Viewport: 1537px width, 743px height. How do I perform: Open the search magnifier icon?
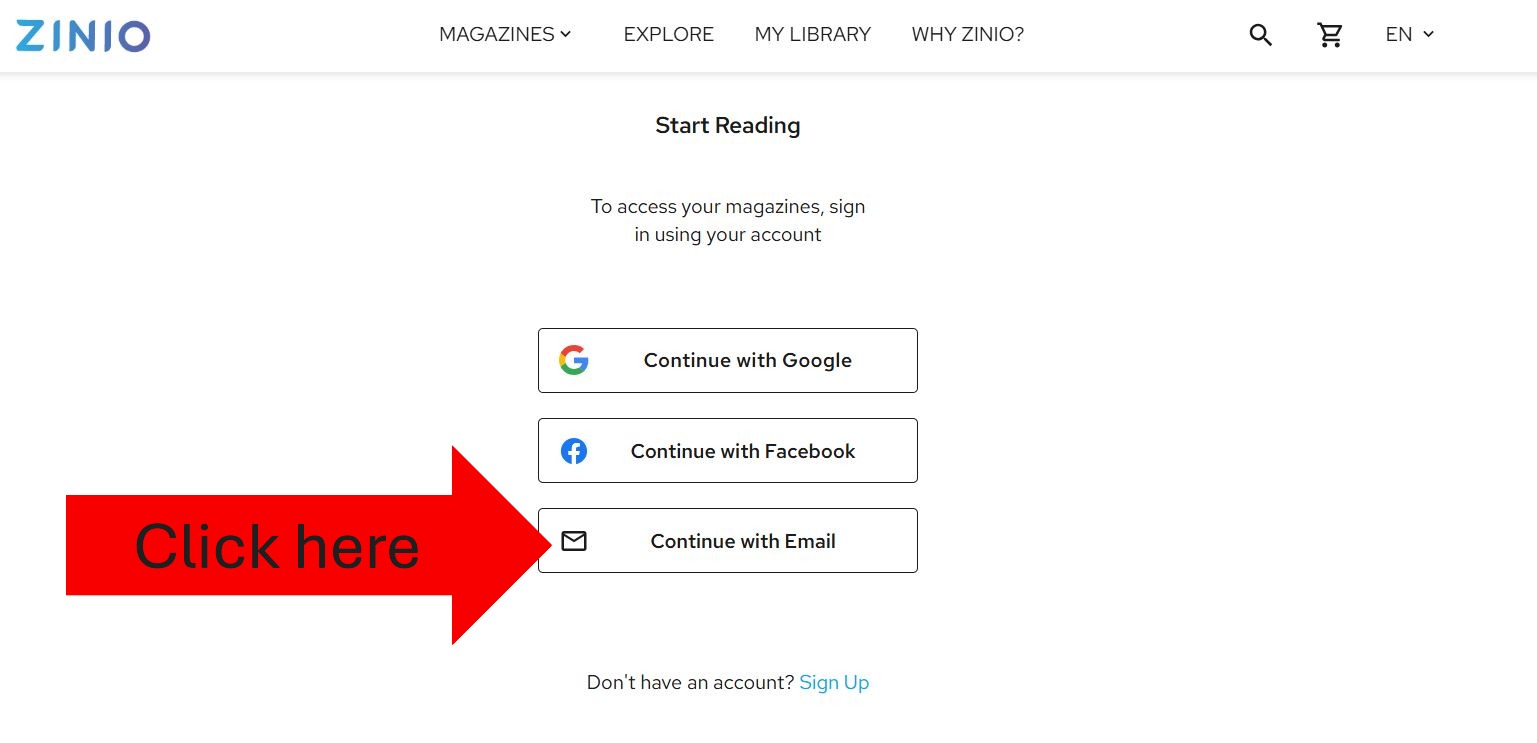1260,35
